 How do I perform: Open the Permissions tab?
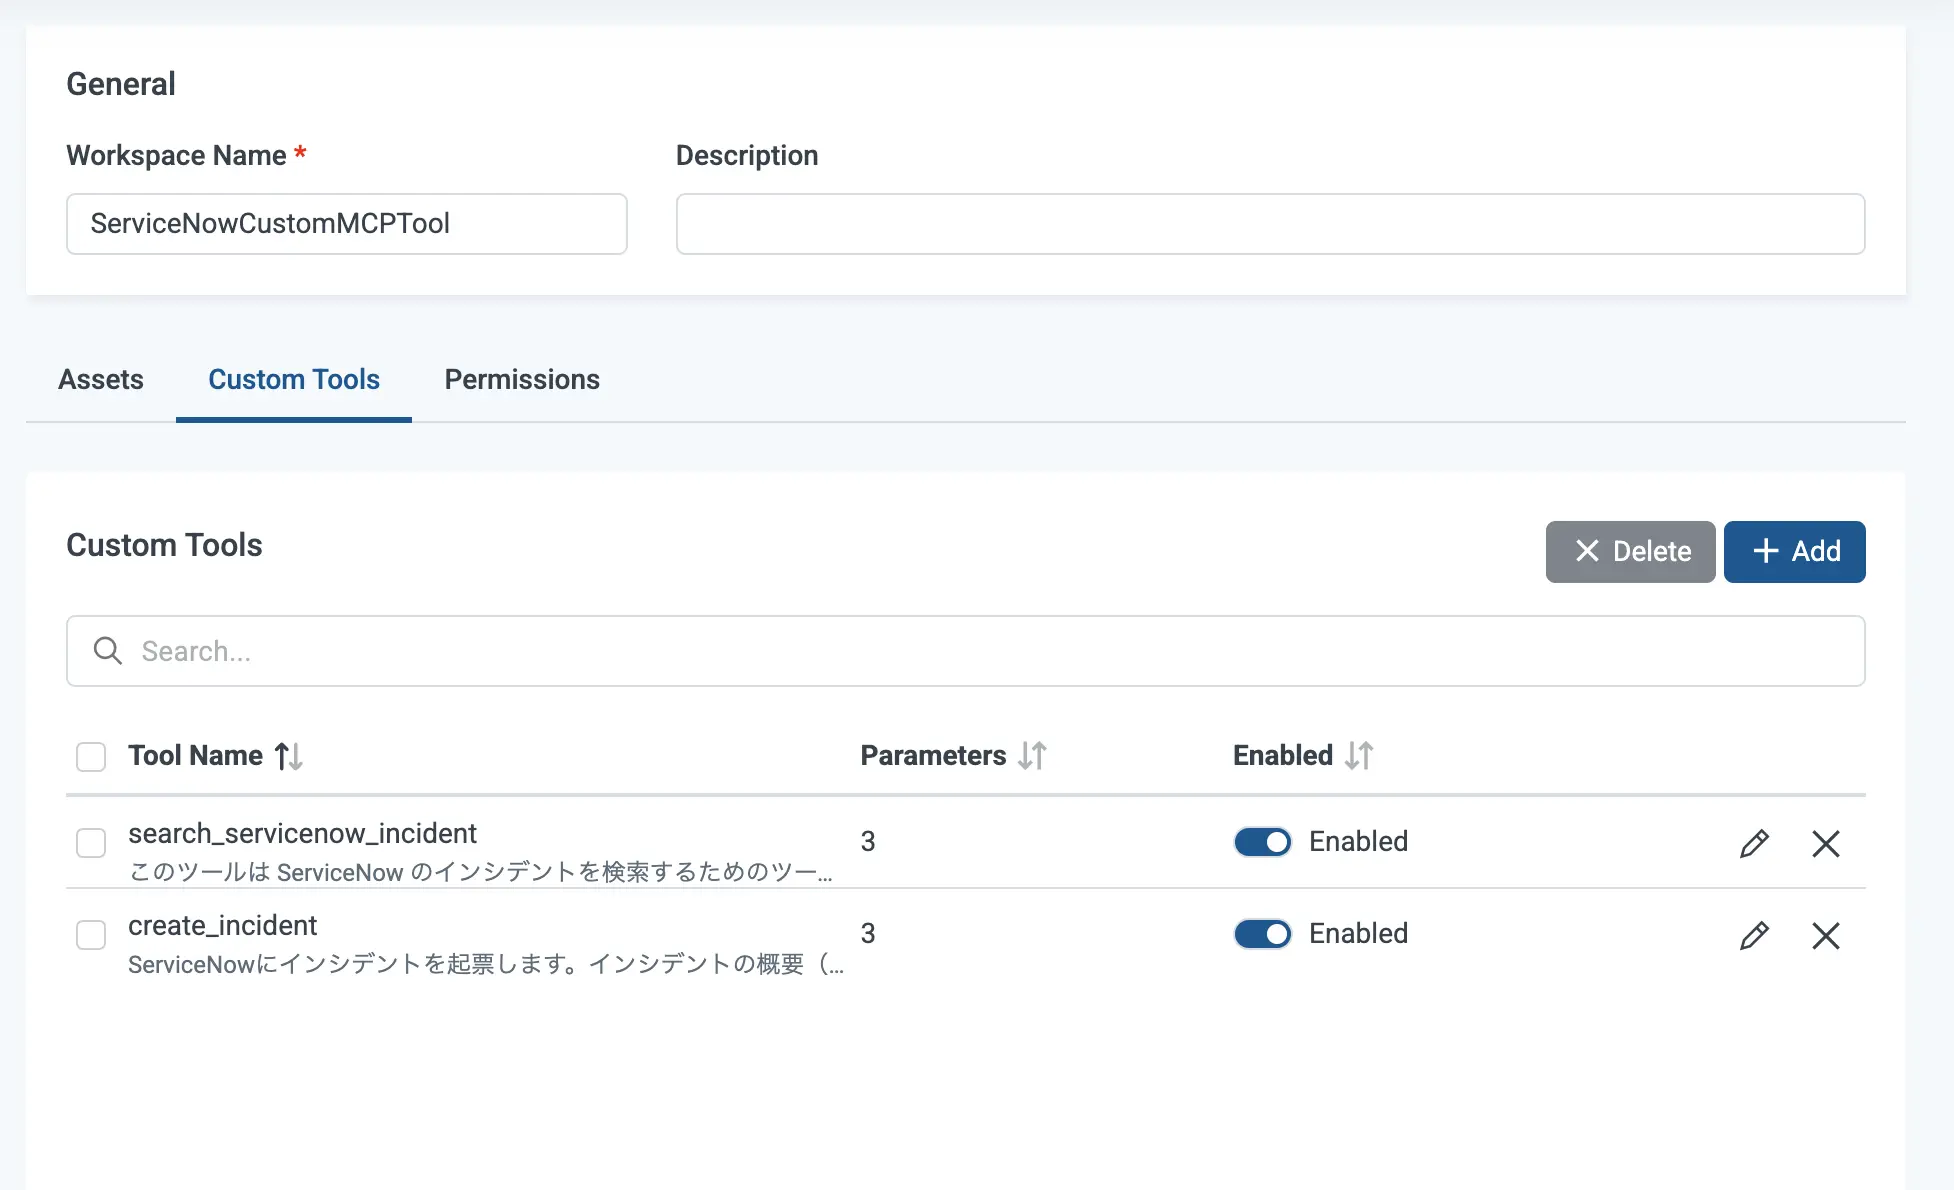(x=522, y=380)
